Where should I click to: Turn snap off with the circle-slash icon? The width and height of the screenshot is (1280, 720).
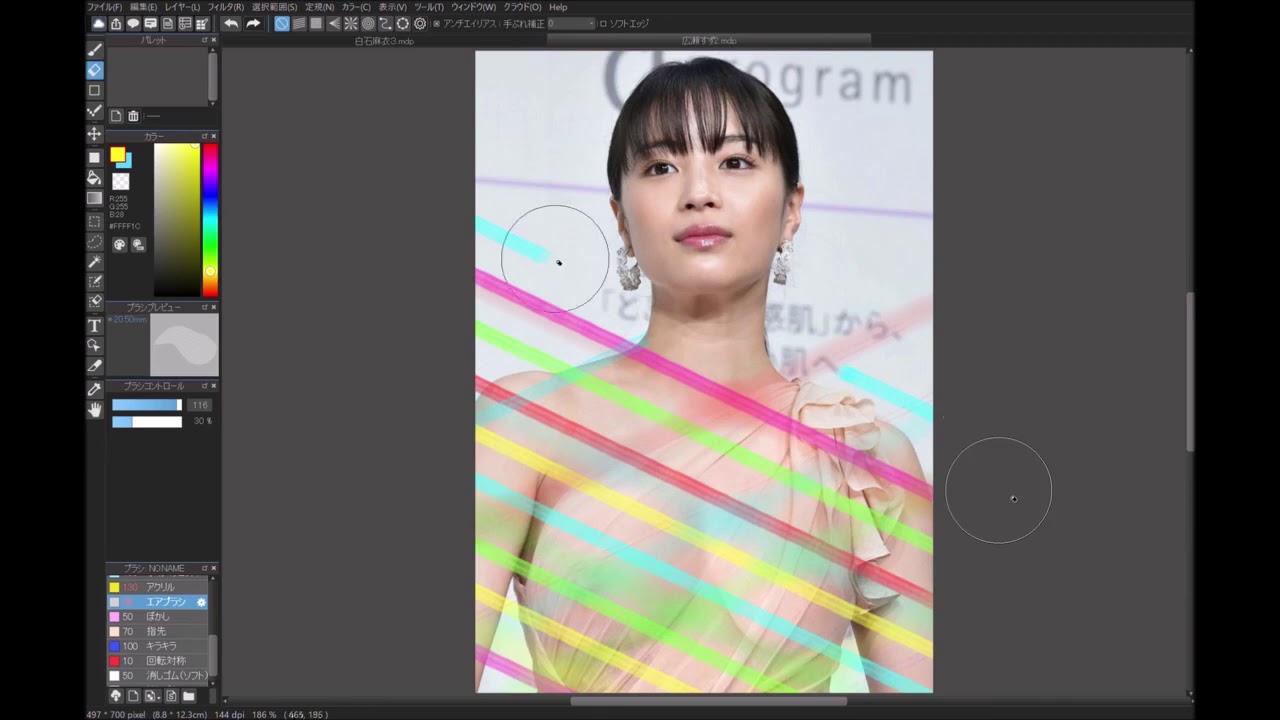click(282, 24)
